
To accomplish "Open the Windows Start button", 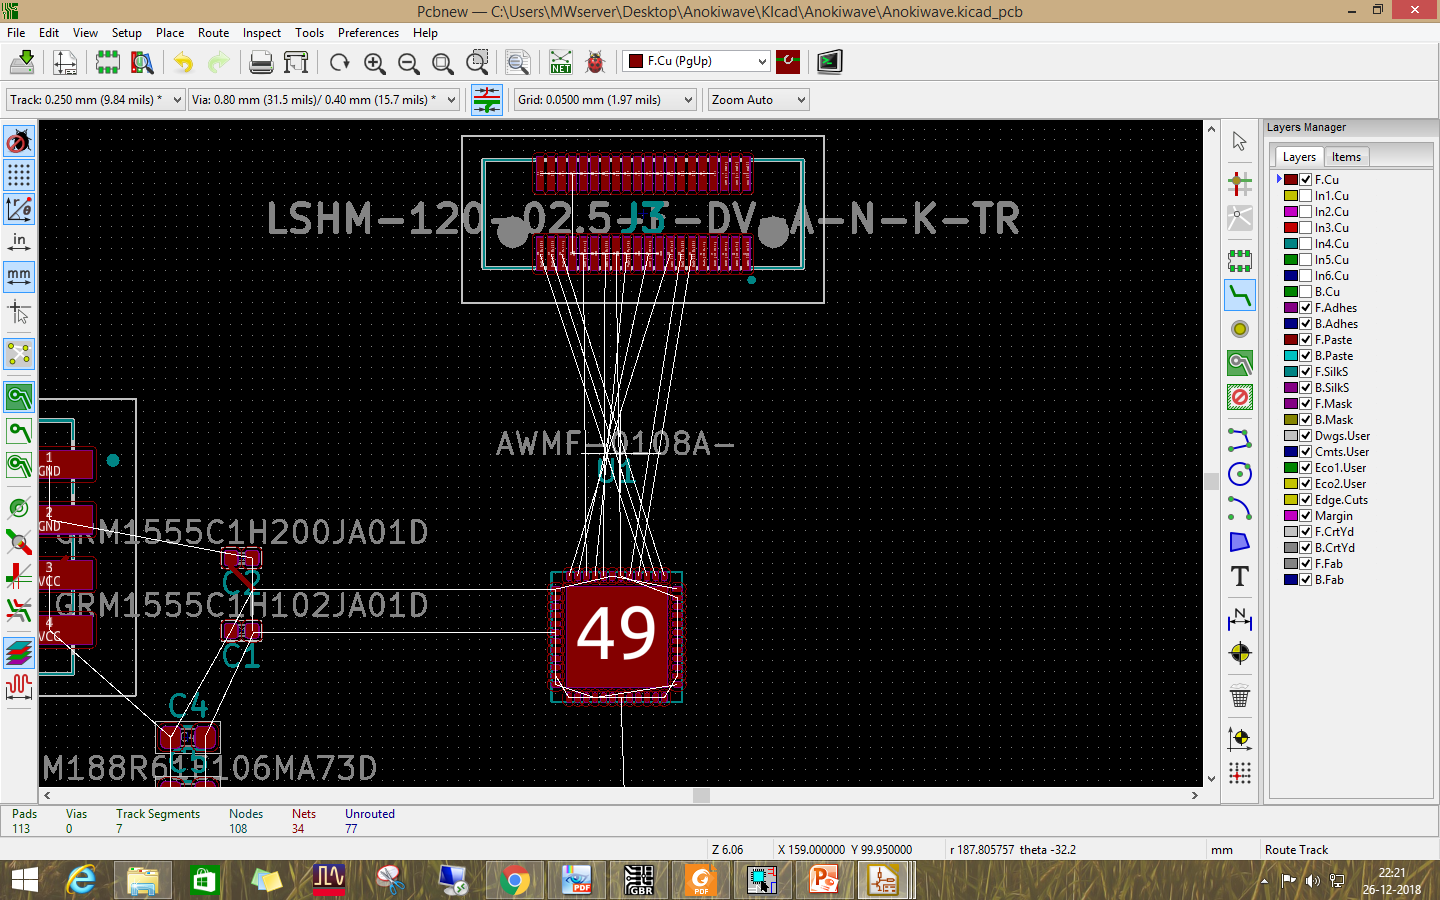I will pyautogui.click(x=25, y=880).
